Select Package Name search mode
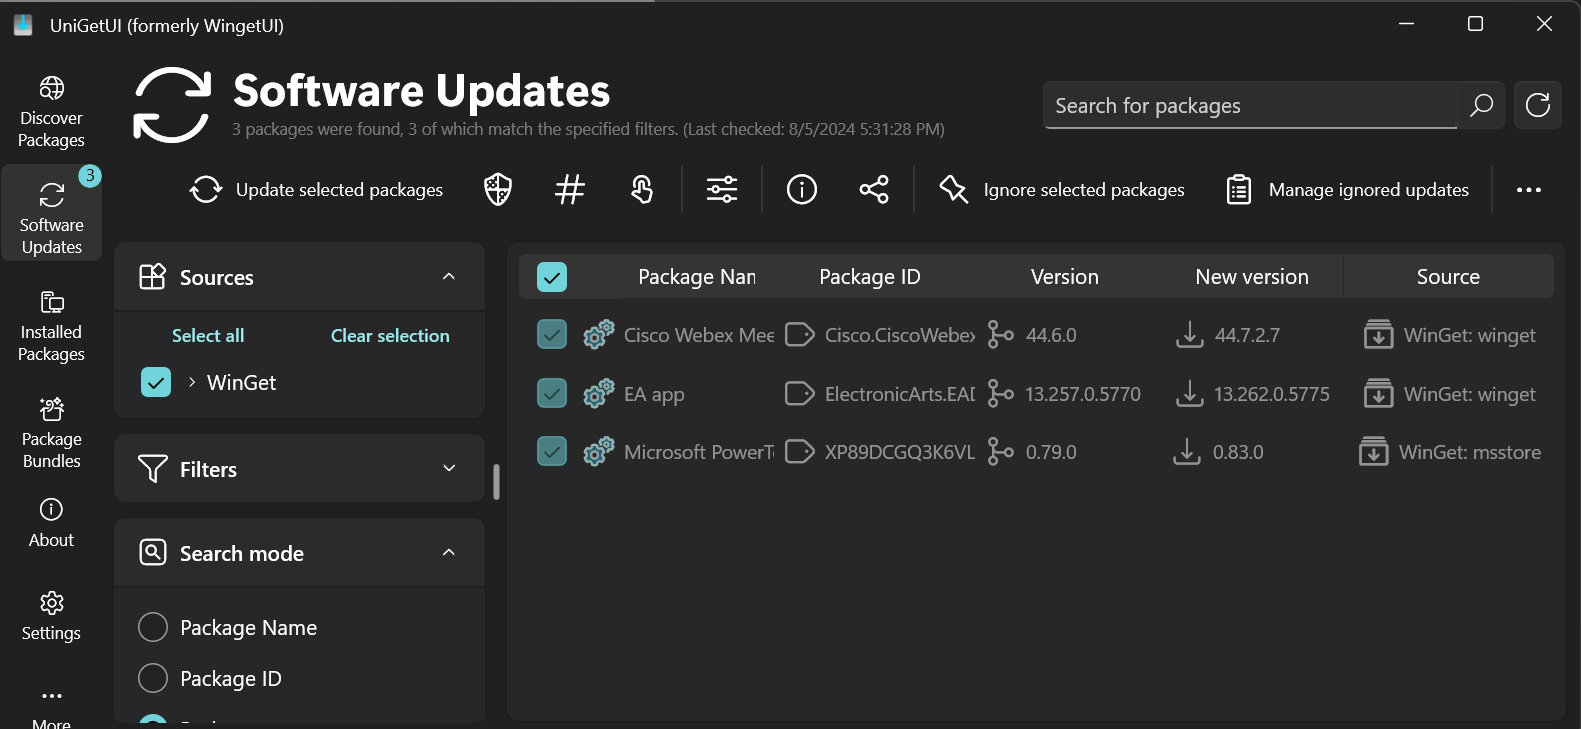Image resolution: width=1581 pixels, height=729 pixels. (153, 627)
